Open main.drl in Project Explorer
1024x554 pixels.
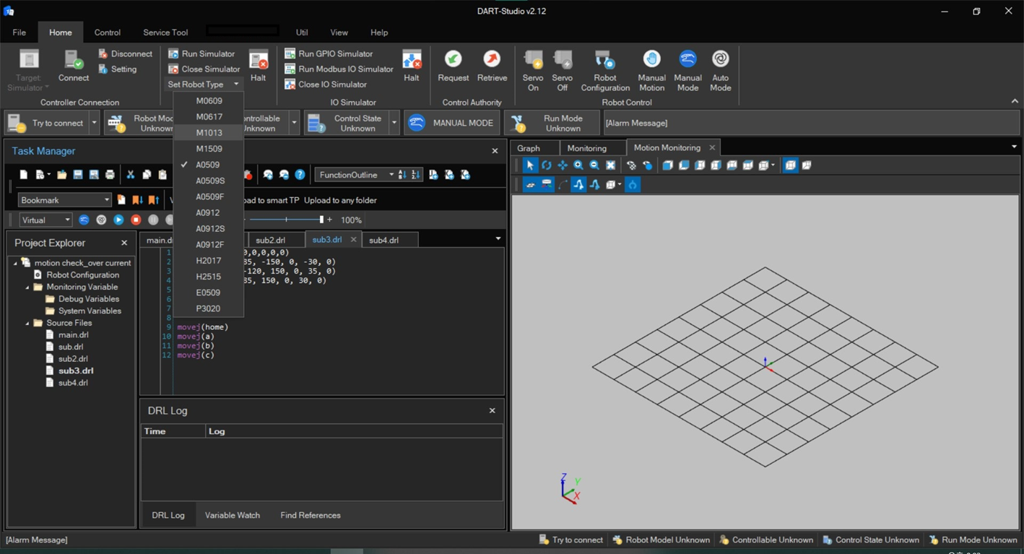click(x=73, y=335)
